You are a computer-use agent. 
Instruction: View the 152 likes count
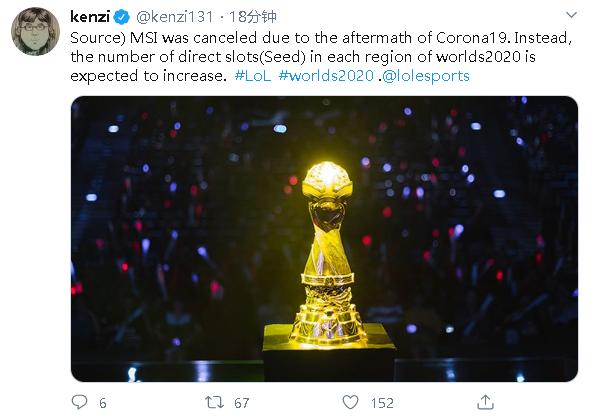tap(382, 403)
